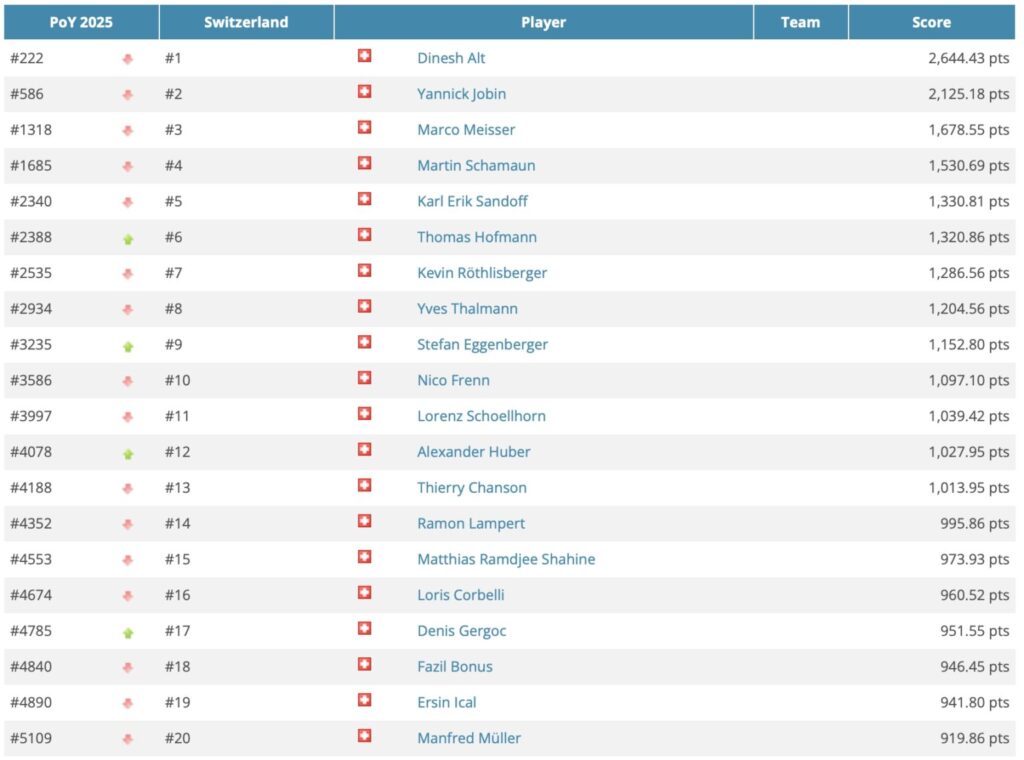Sort by Score column header
This screenshot has height=760, width=1024.
[931, 22]
